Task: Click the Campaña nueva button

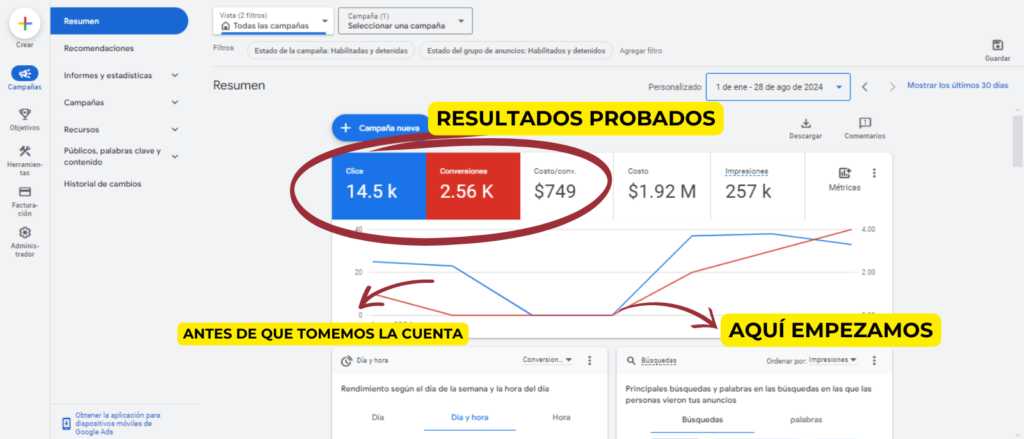Action: pos(380,128)
